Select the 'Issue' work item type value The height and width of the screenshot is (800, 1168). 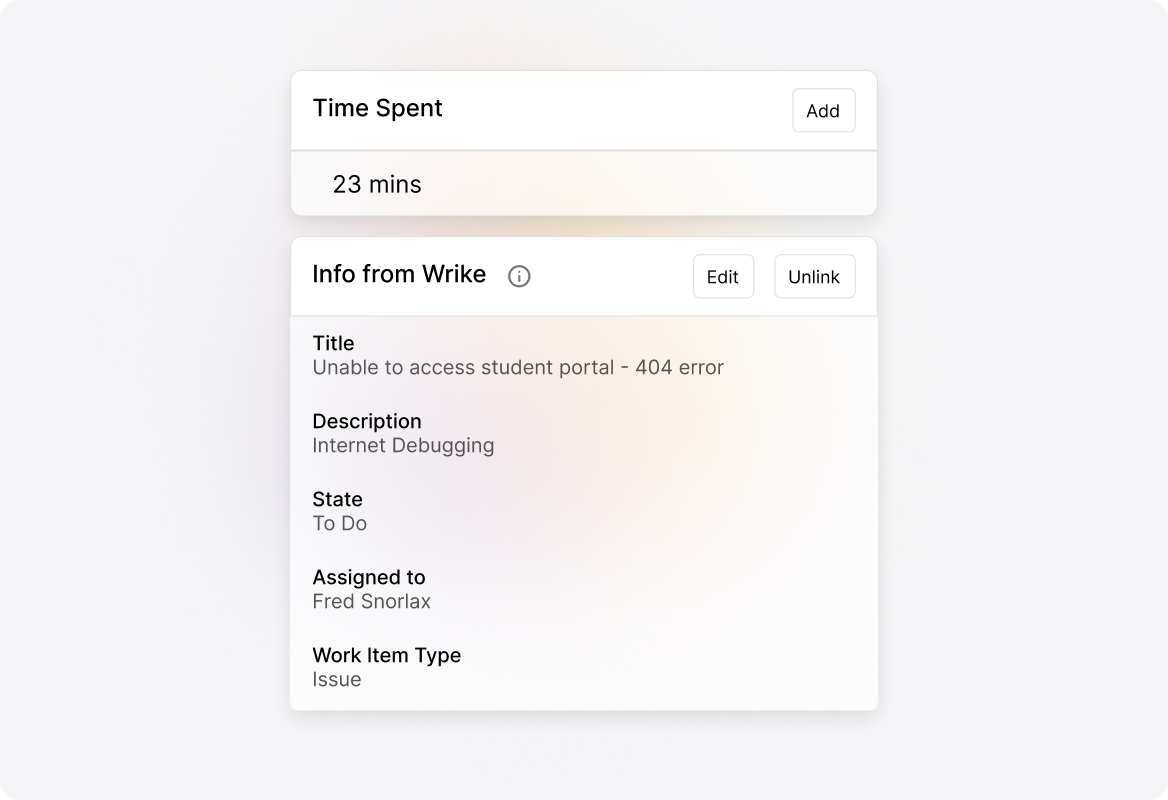[337, 679]
